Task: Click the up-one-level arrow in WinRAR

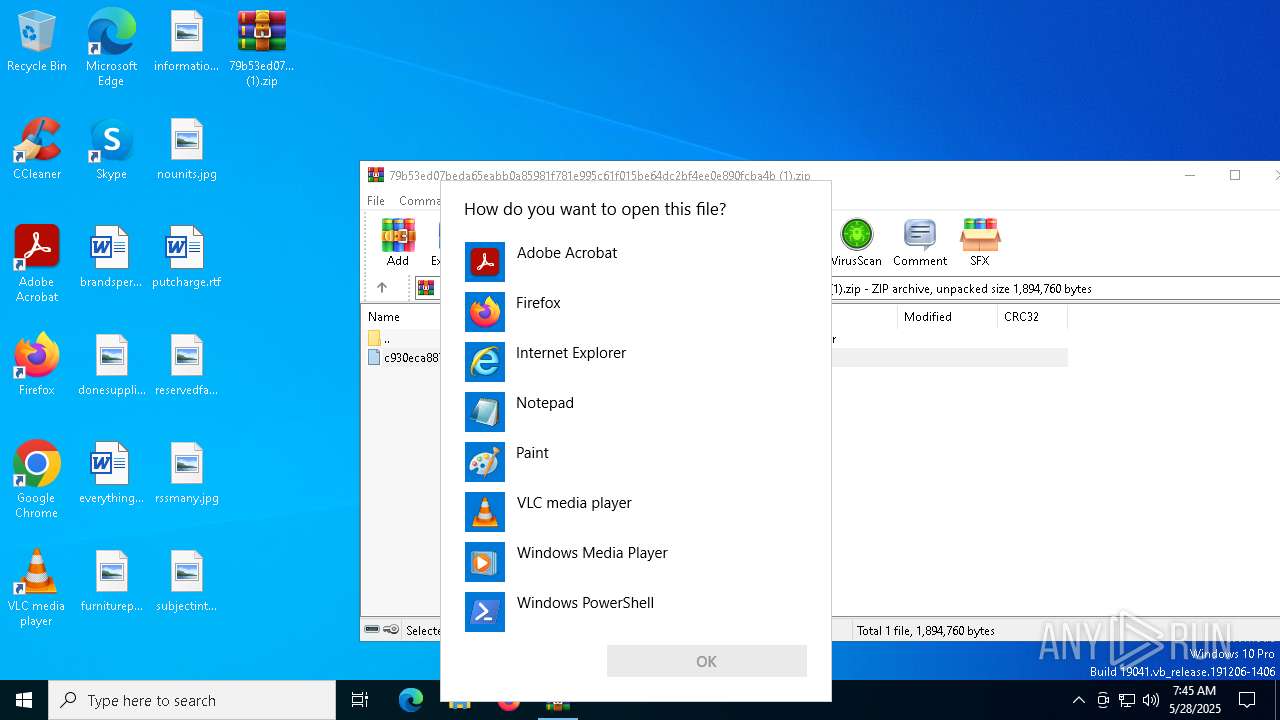Action: click(382, 288)
